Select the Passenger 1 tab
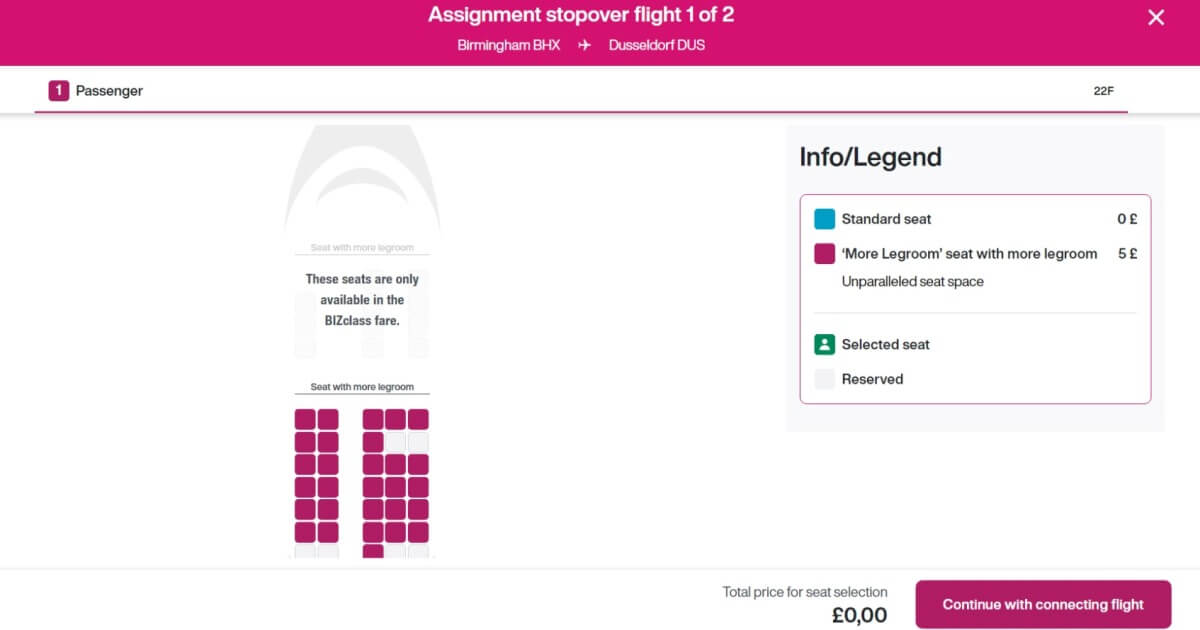The height and width of the screenshot is (630, 1200). click(x=96, y=91)
